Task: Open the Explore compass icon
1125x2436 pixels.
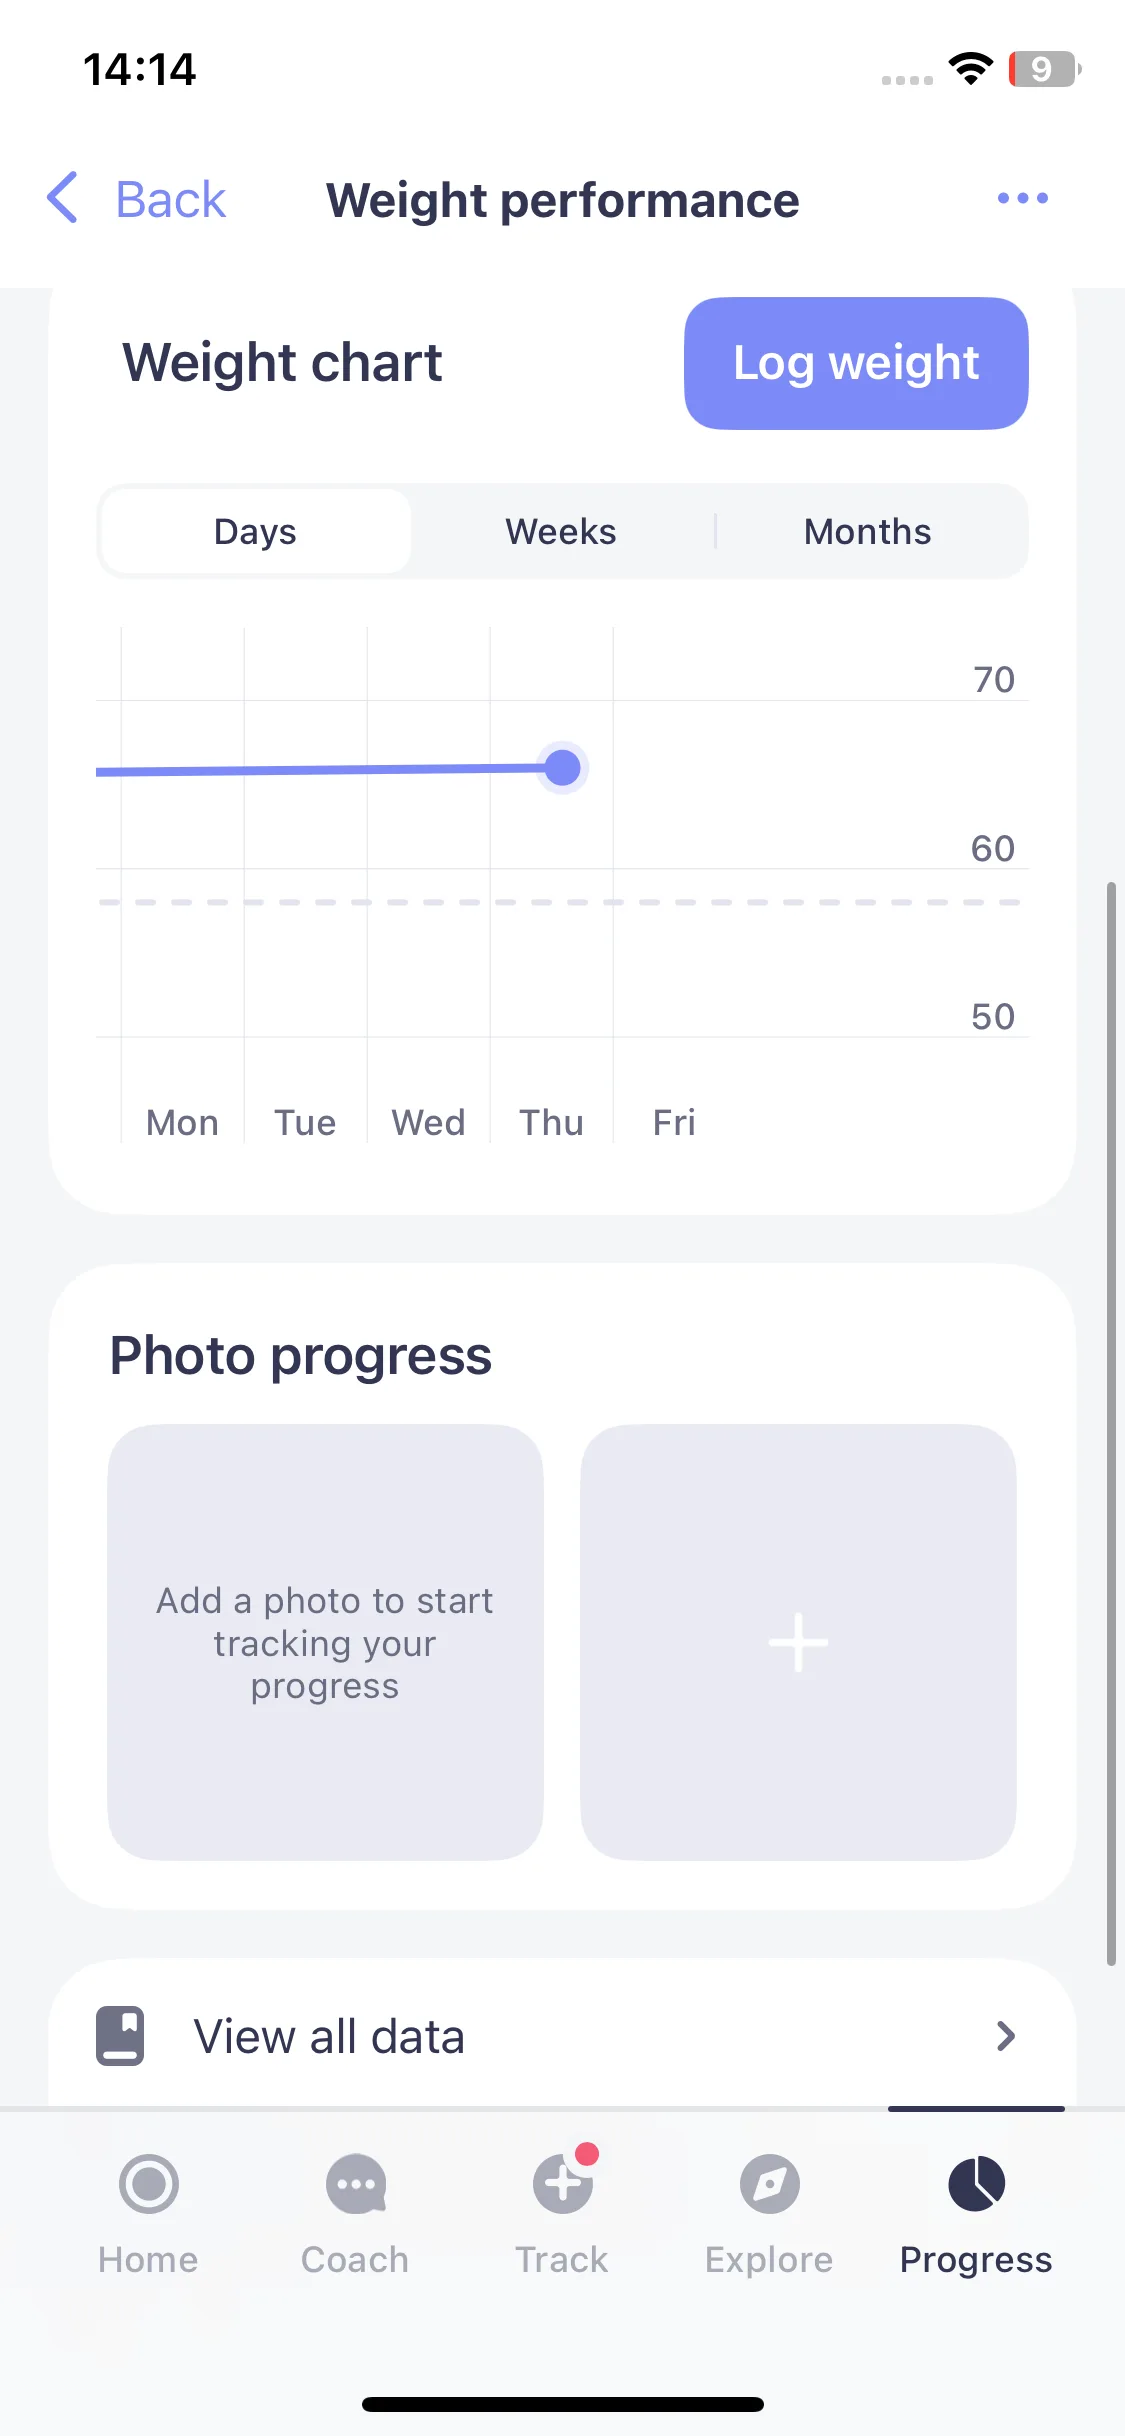Action: [x=769, y=2184]
